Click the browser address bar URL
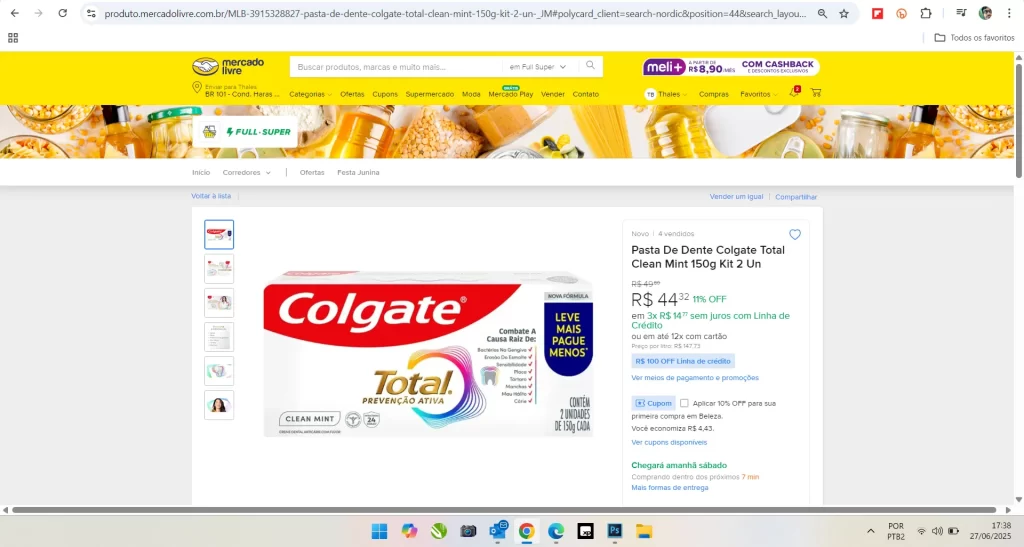 [x=455, y=13]
